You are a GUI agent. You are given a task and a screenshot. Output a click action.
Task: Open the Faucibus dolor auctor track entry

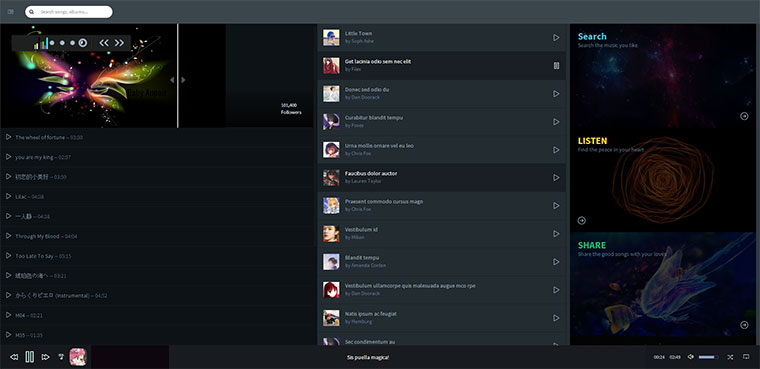tap(442, 177)
